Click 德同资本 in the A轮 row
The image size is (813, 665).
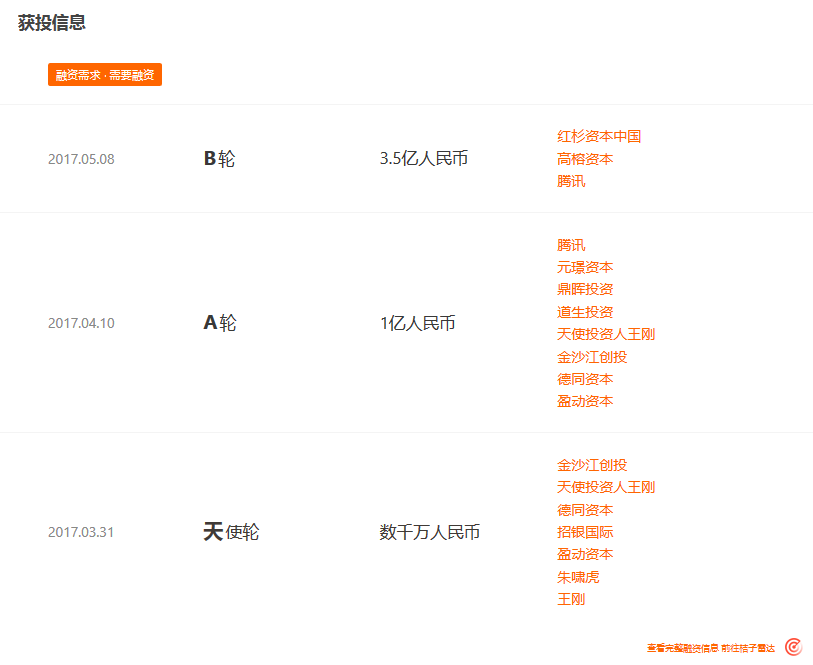coord(585,379)
